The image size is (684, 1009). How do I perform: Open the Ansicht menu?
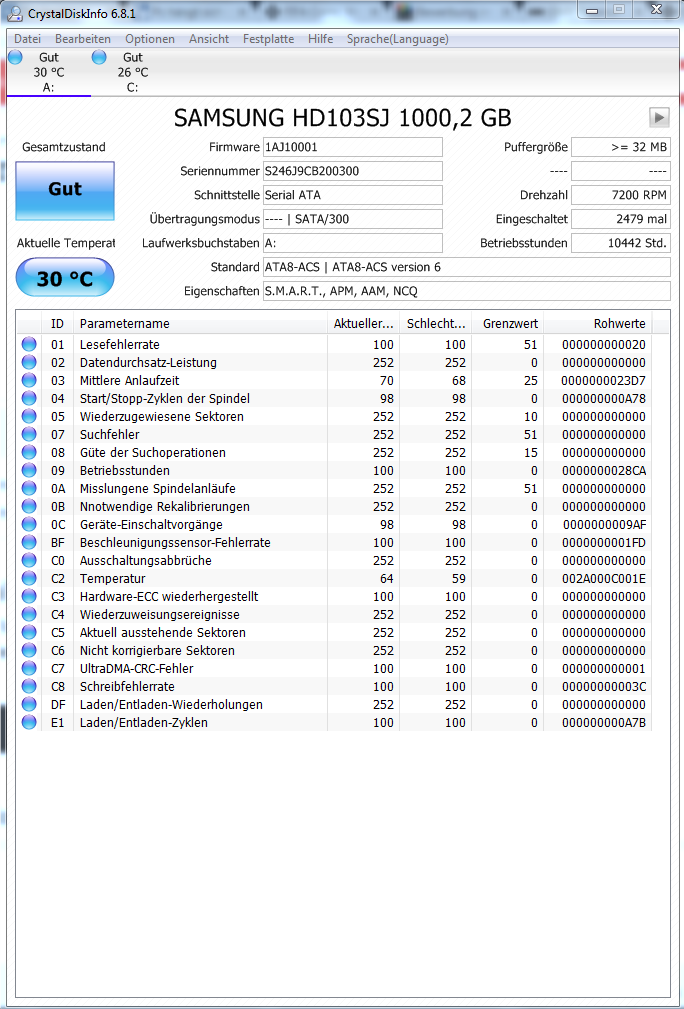(209, 39)
